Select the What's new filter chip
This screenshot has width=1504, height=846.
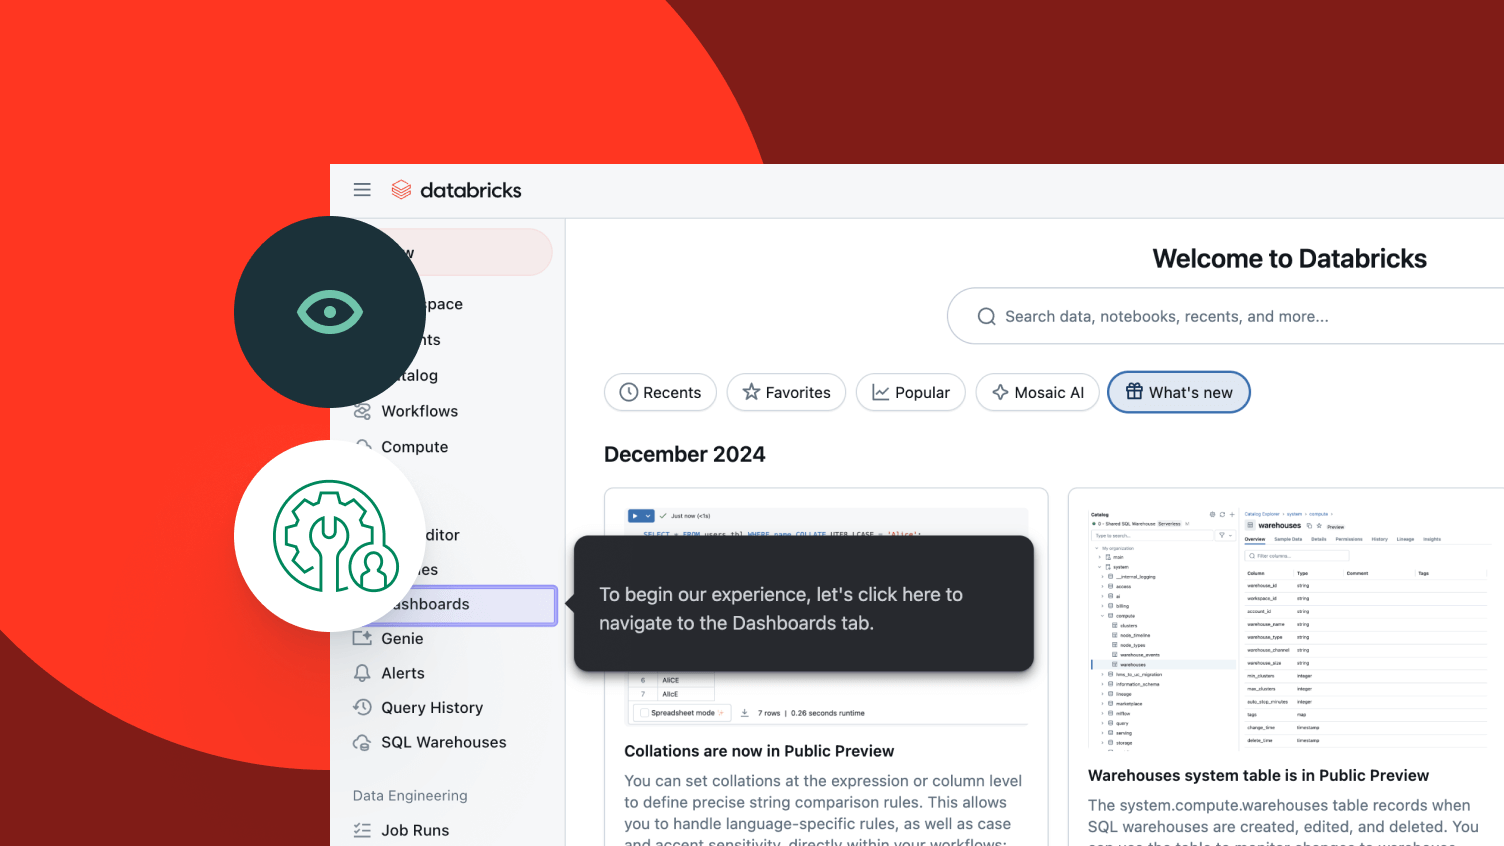pyautogui.click(x=1179, y=392)
